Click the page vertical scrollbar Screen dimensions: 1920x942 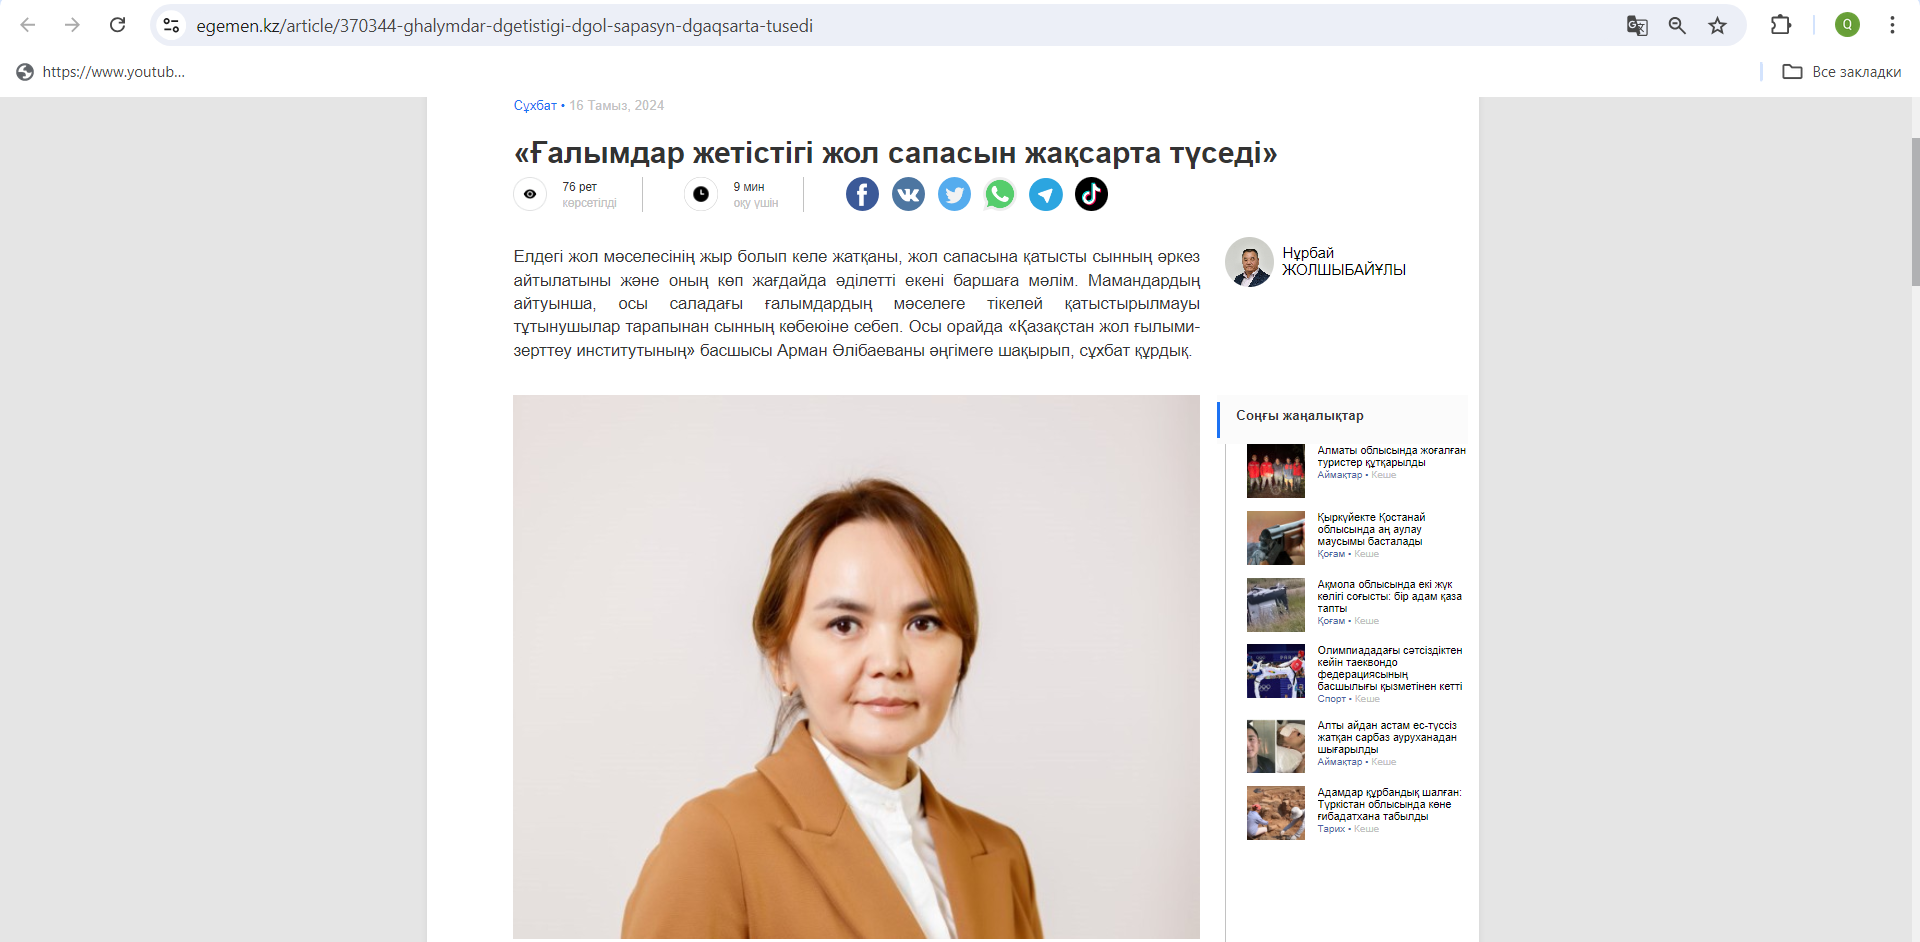pos(1915,211)
